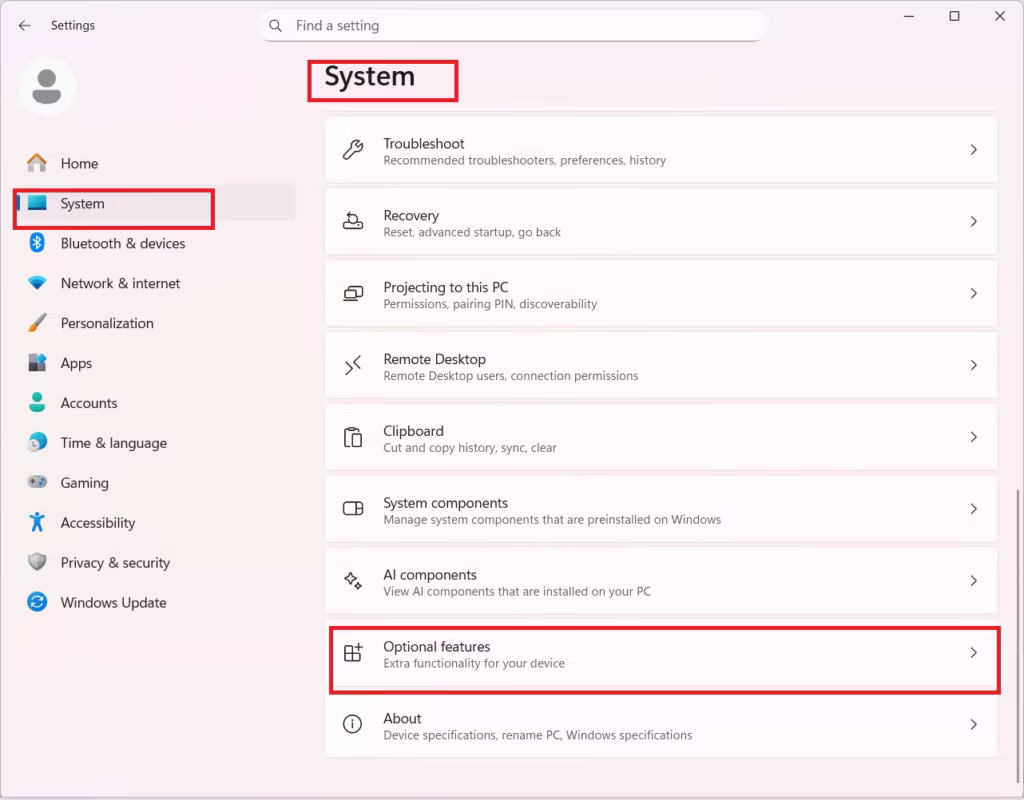Open the Recovery settings title

click(x=411, y=216)
